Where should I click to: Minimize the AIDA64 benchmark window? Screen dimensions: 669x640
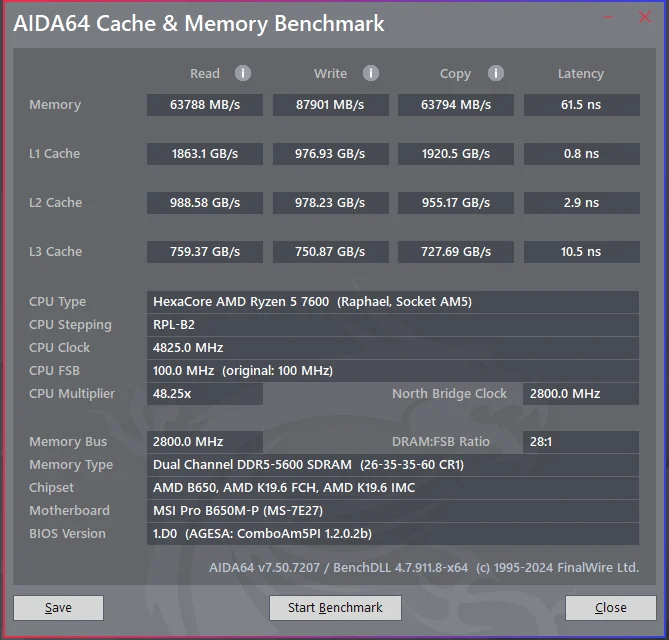(x=610, y=18)
